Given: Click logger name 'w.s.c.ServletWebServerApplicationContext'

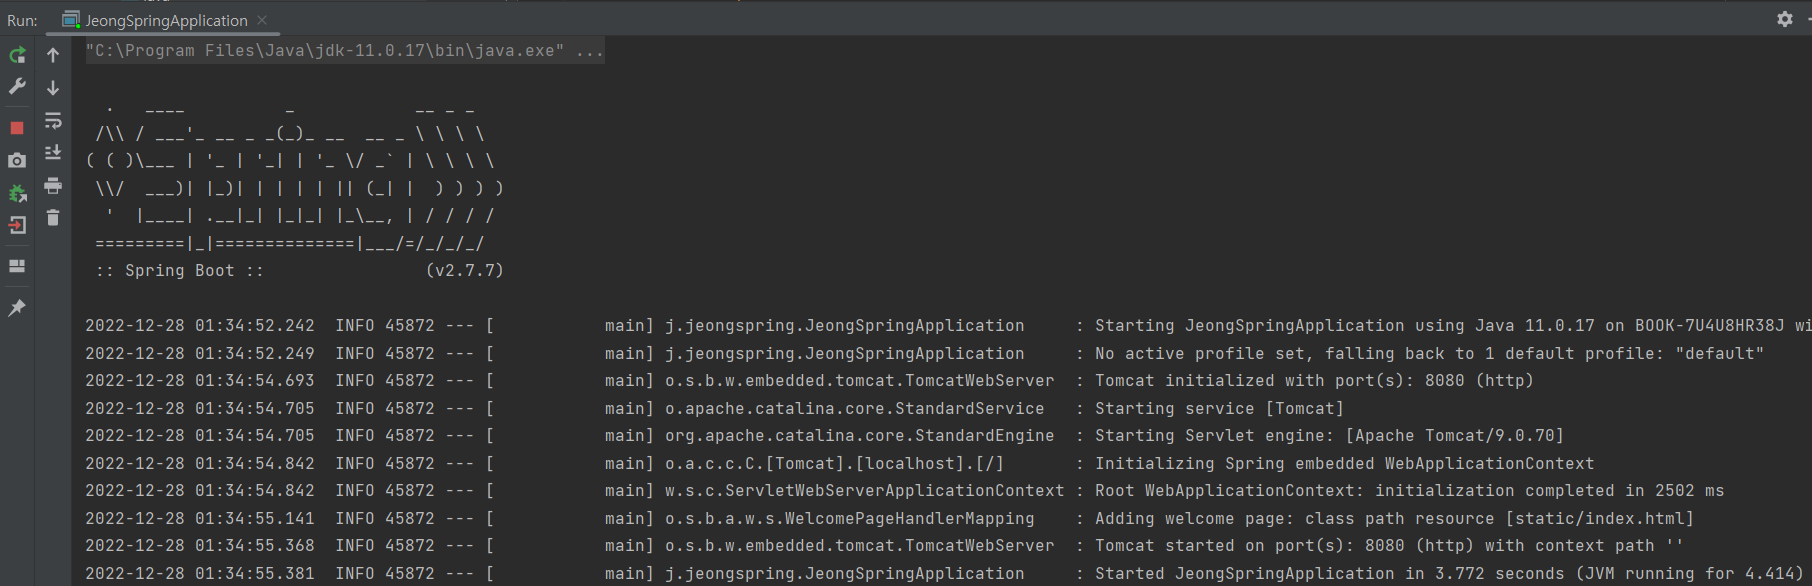Looking at the screenshot, I should point(865,491).
